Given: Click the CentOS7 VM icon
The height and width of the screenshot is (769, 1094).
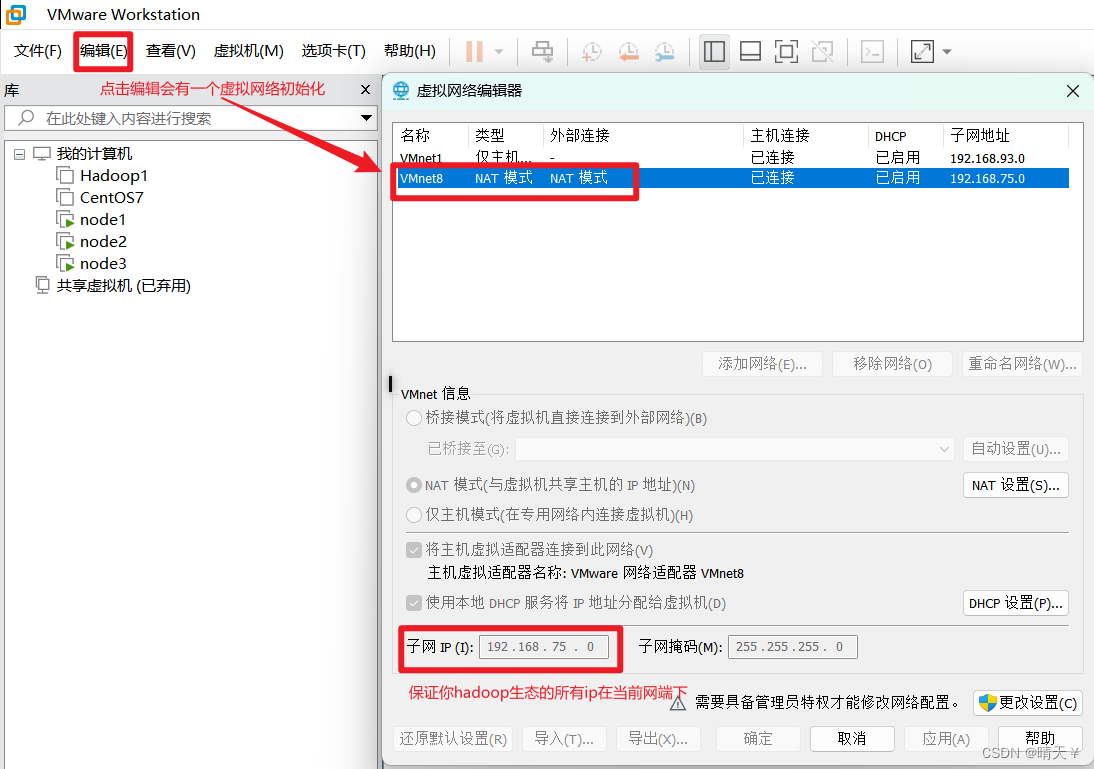Looking at the screenshot, I should pos(65,197).
